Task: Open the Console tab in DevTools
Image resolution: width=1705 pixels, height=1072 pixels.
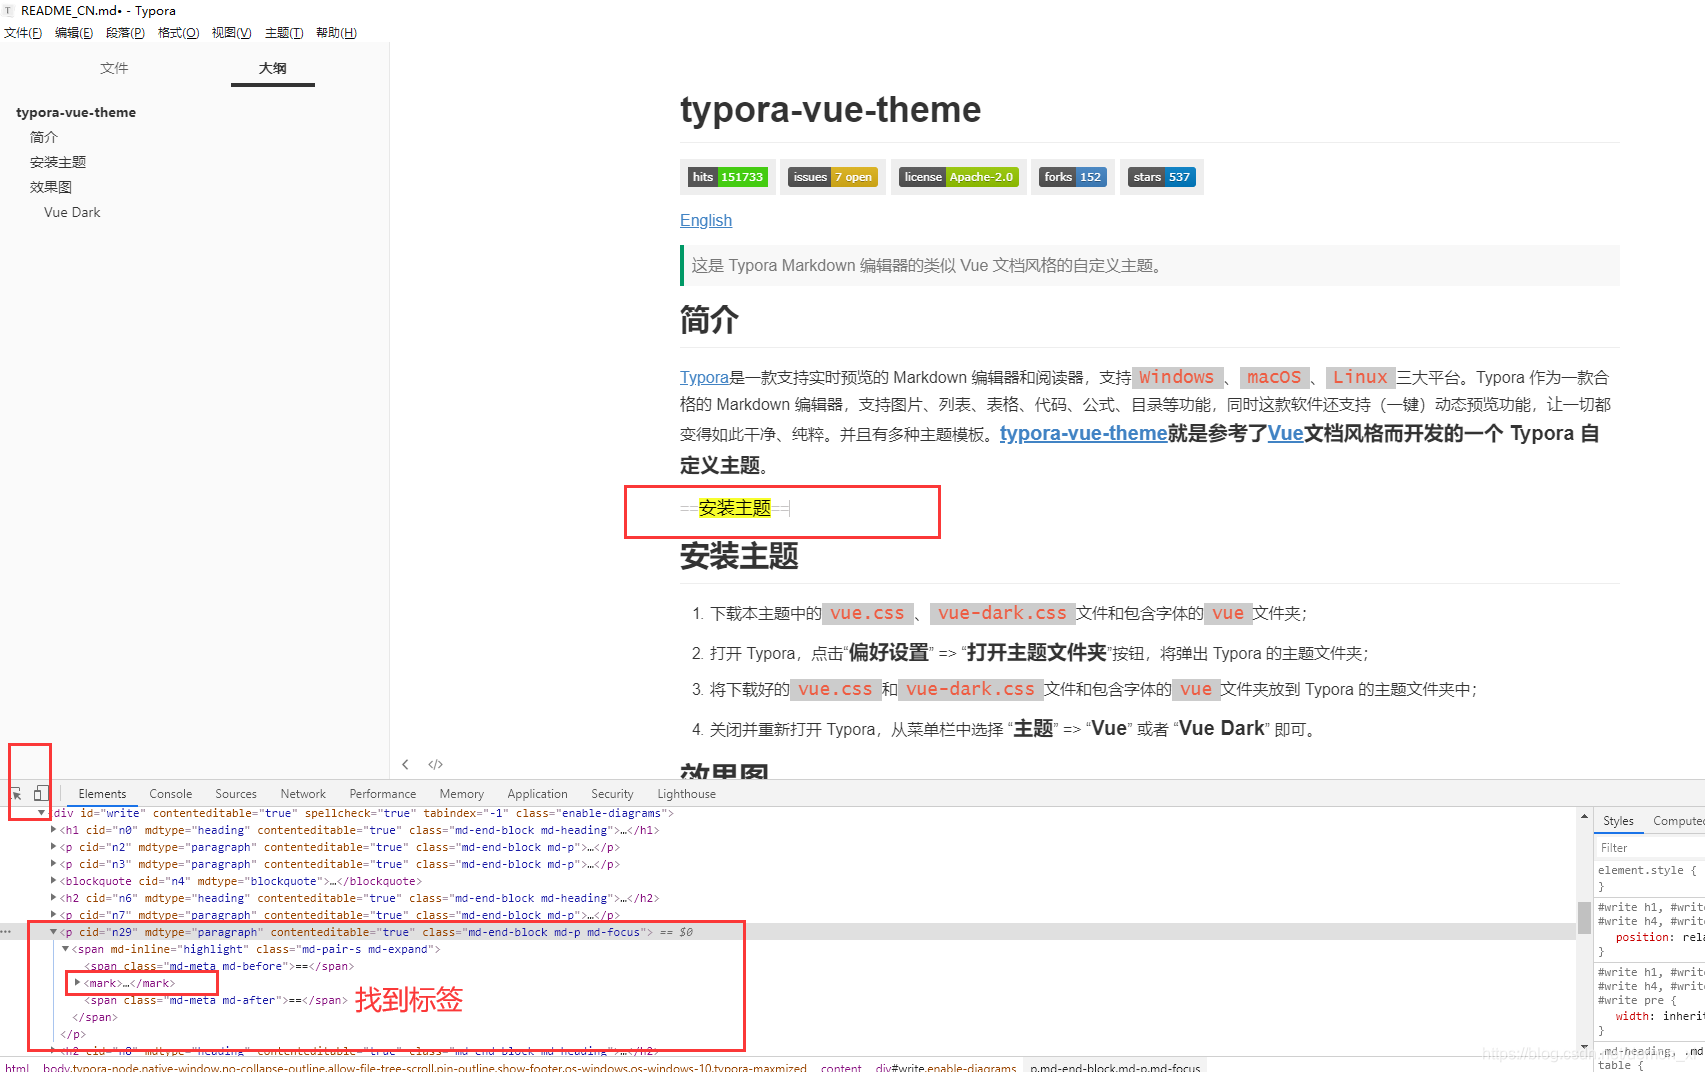Action: (x=170, y=793)
